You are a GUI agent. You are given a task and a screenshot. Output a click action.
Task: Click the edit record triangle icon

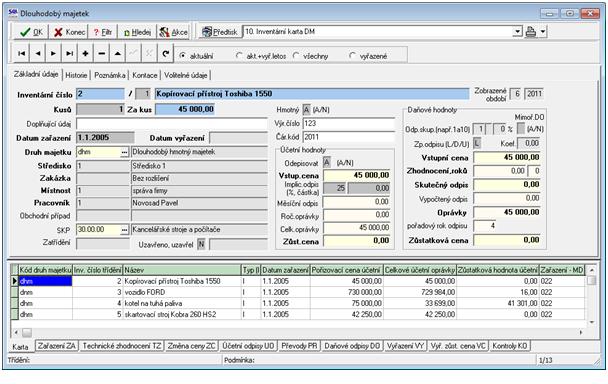tap(117, 54)
